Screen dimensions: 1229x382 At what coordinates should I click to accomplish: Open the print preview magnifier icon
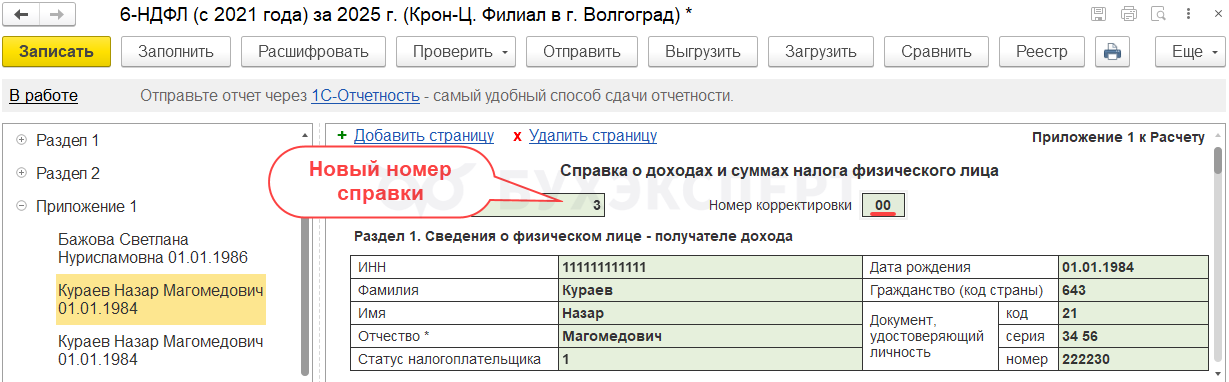tap(1159, 14)
